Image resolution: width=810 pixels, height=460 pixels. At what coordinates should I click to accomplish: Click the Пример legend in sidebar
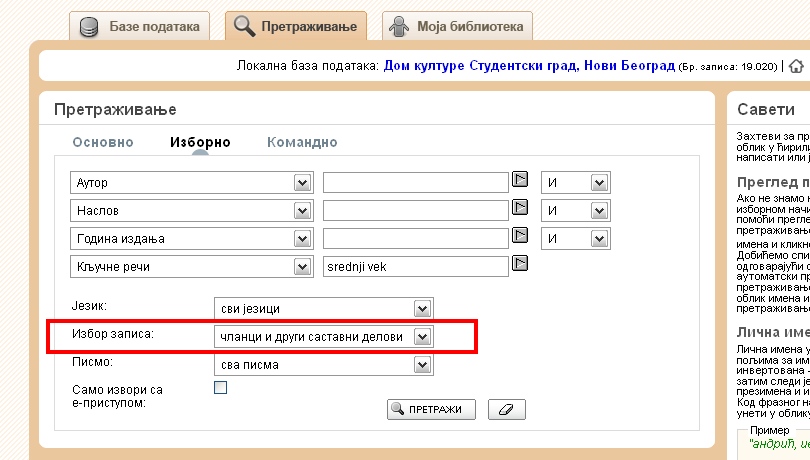(769, 430)
